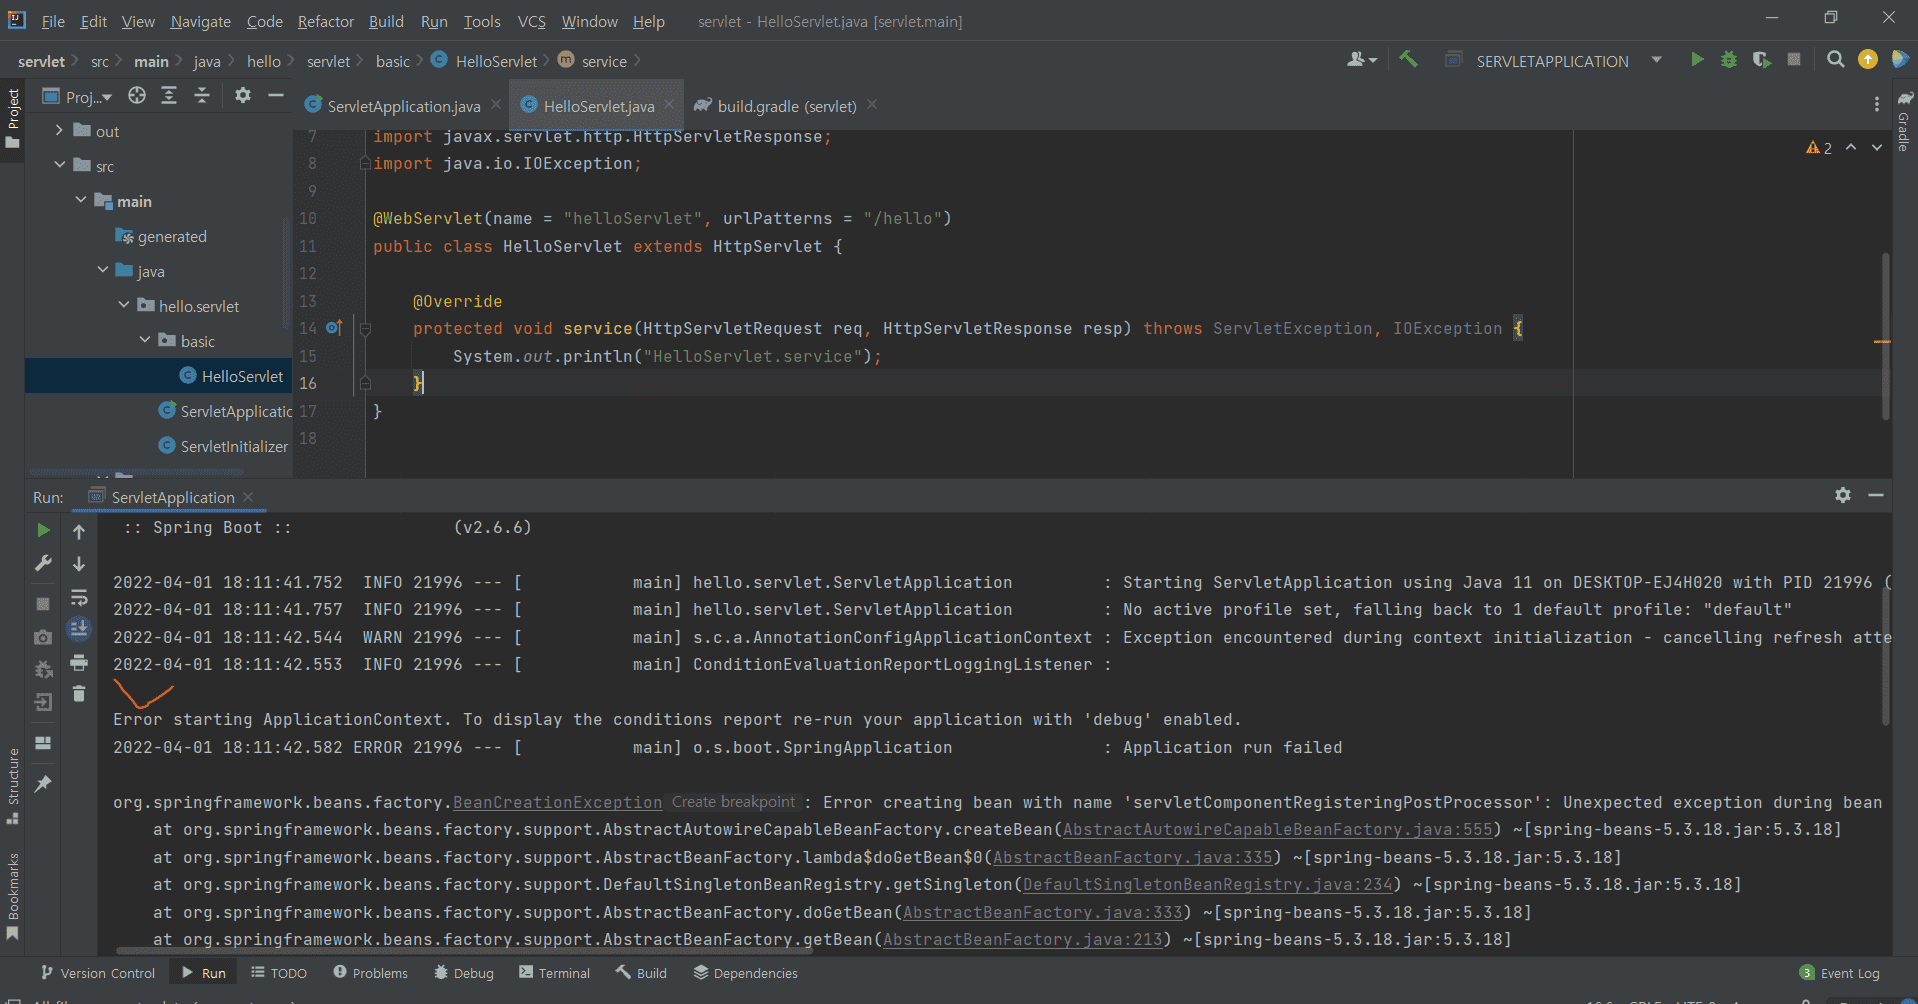Viewport: 1918px width, 1004px height.
Task: Open the Refactor menu
Action: coord(325,21)
